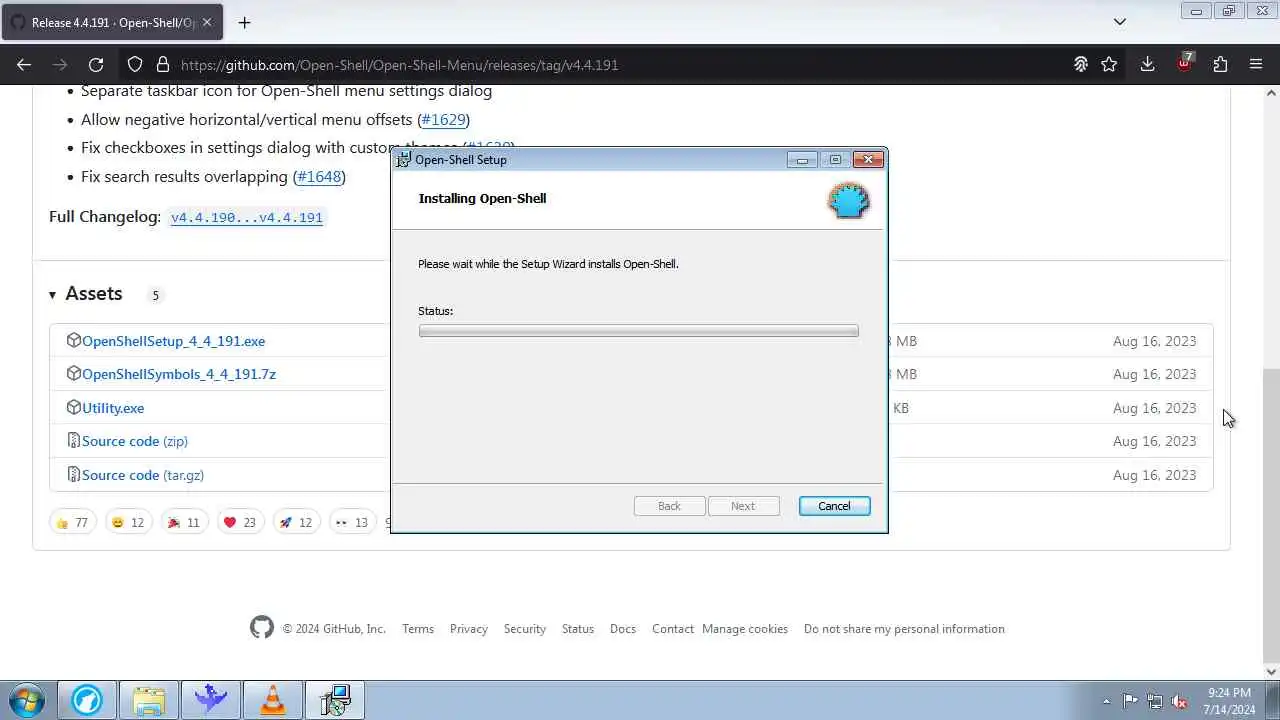This screenshot has width=1280, height=720.
Task: Click the page scrollbar down arrow
Action: (x=1271, y=672)
